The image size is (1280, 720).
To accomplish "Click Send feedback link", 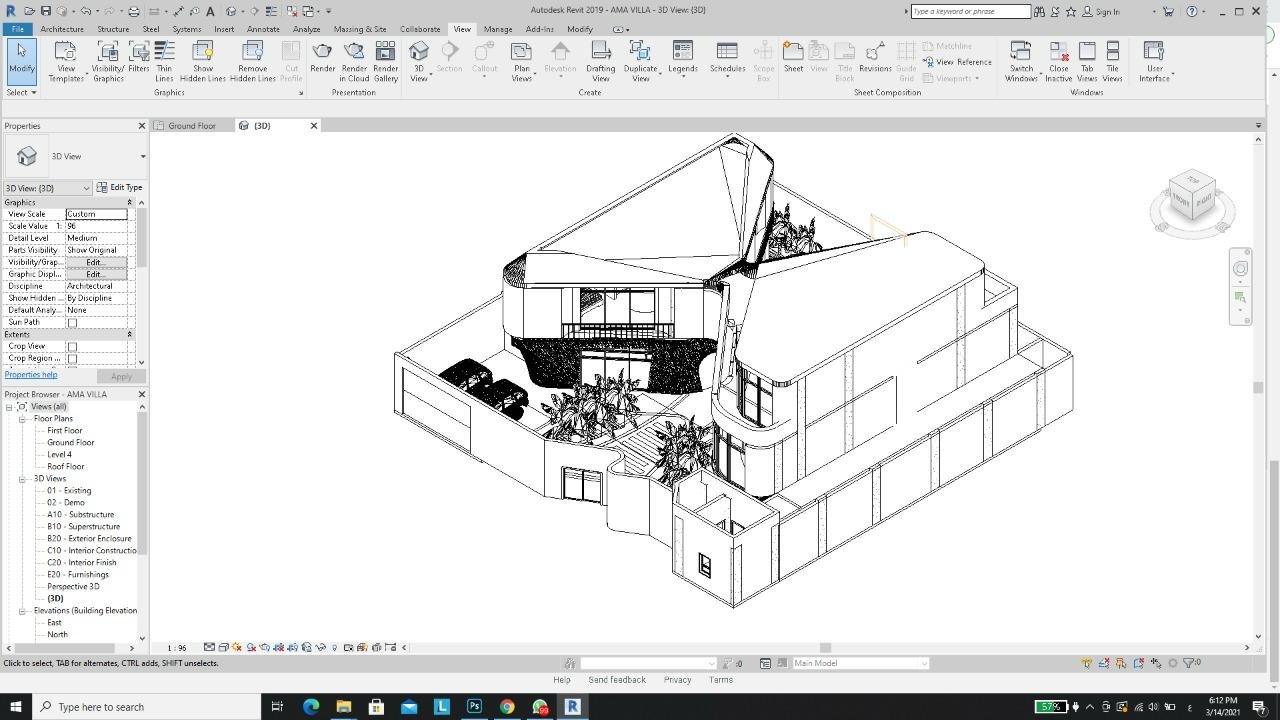I will point(617,680).
